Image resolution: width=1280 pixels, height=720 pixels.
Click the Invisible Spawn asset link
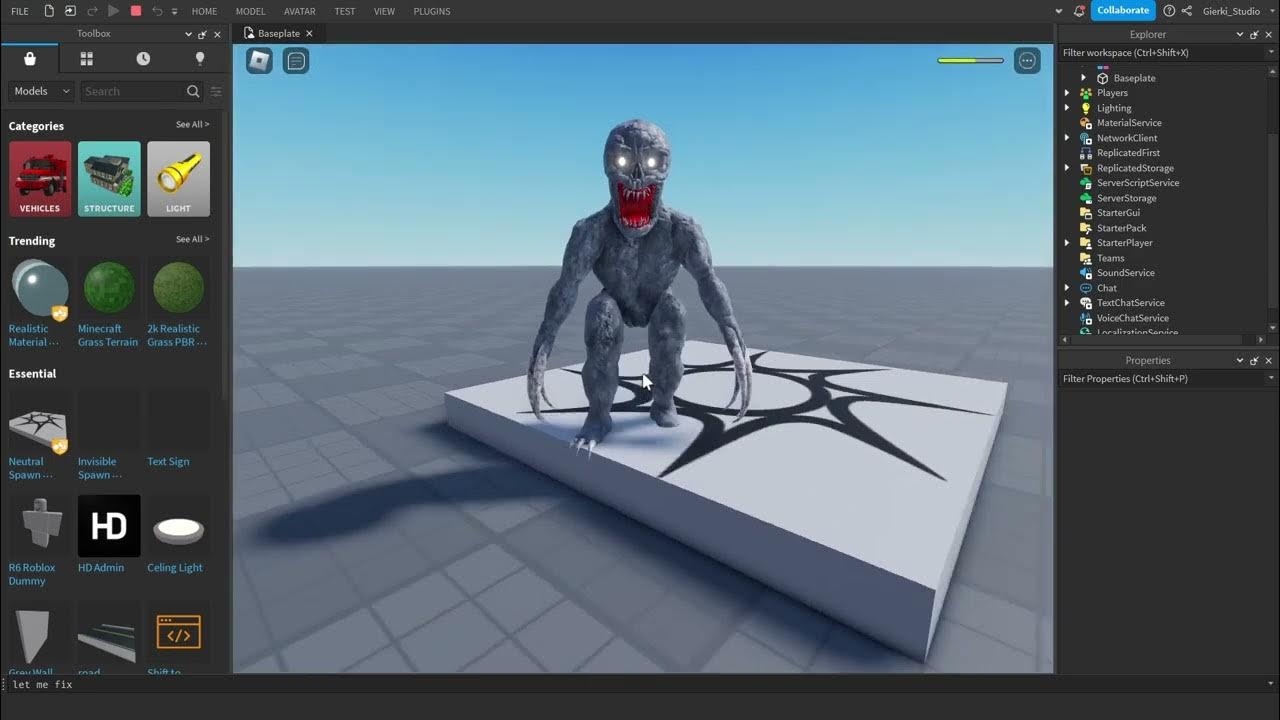97,468
